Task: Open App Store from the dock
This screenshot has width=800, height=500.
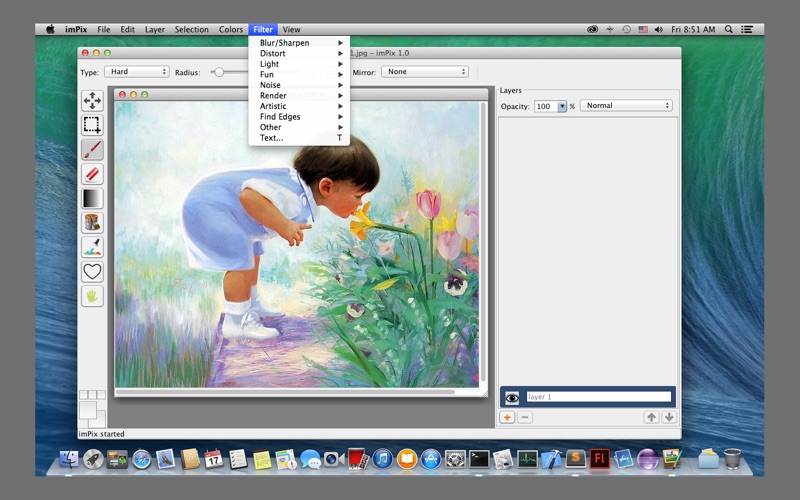Action: point(431,459)
